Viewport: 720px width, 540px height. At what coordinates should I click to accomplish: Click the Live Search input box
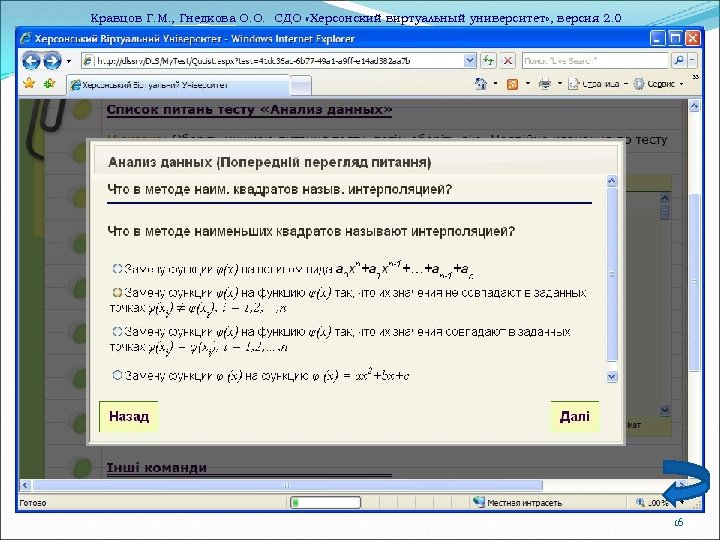595,61
